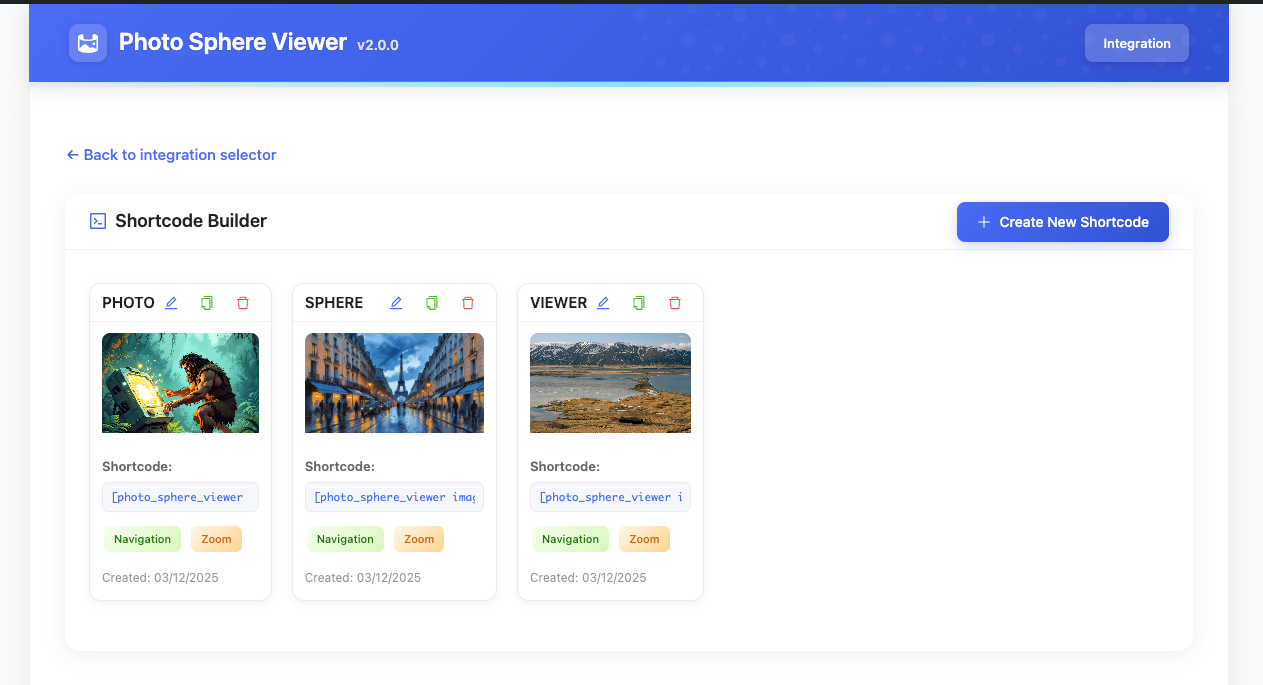The image size is (1263, 685).
Task: Delete the PHOTO shortcode via the trash icon
Action: point(243,302)
